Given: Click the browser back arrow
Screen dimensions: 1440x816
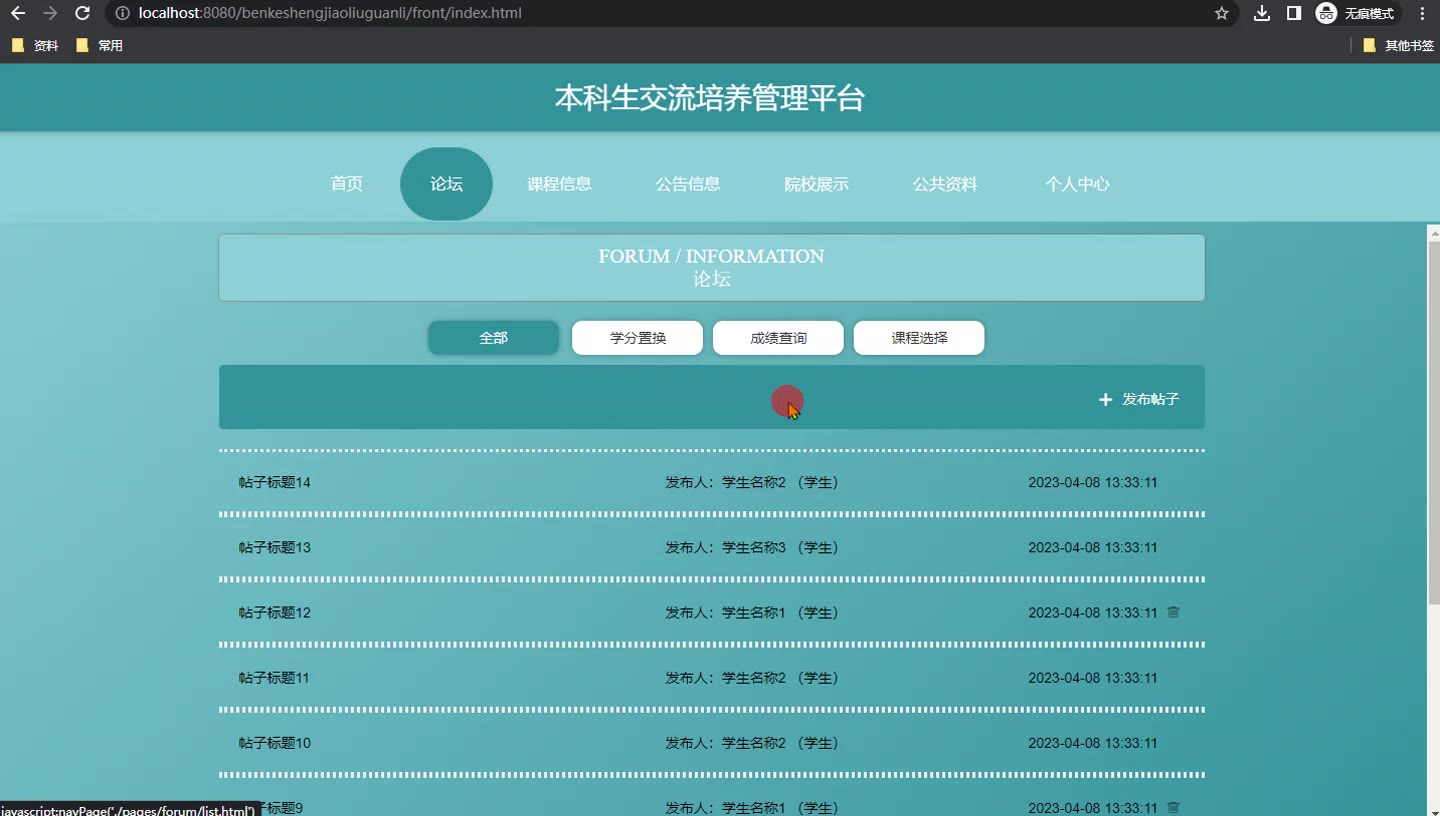Looking at the screenshot, I should [18, 13].
